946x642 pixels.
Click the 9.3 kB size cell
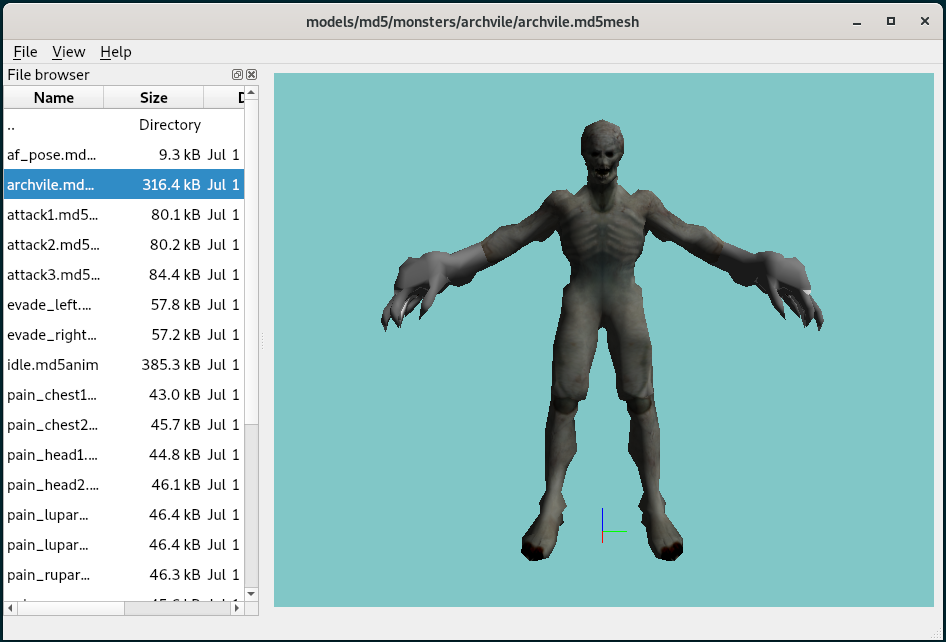(x=180, y=155)
